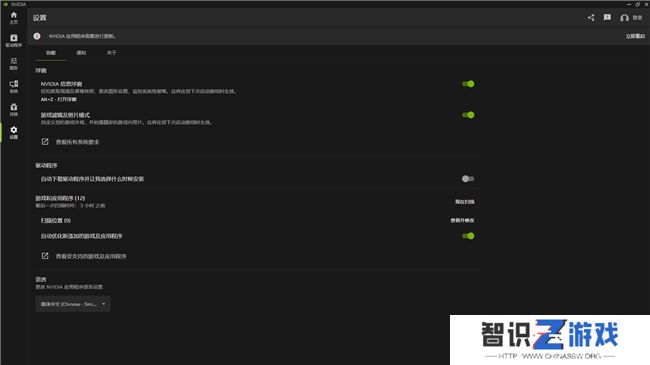Enable automatic driver download switch

[468, 179]
